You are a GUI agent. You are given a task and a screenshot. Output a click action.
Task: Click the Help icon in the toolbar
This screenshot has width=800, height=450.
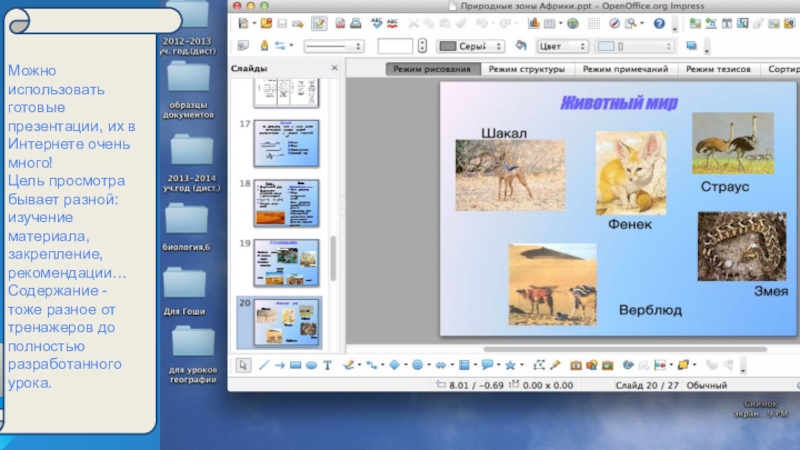[659, 23]
